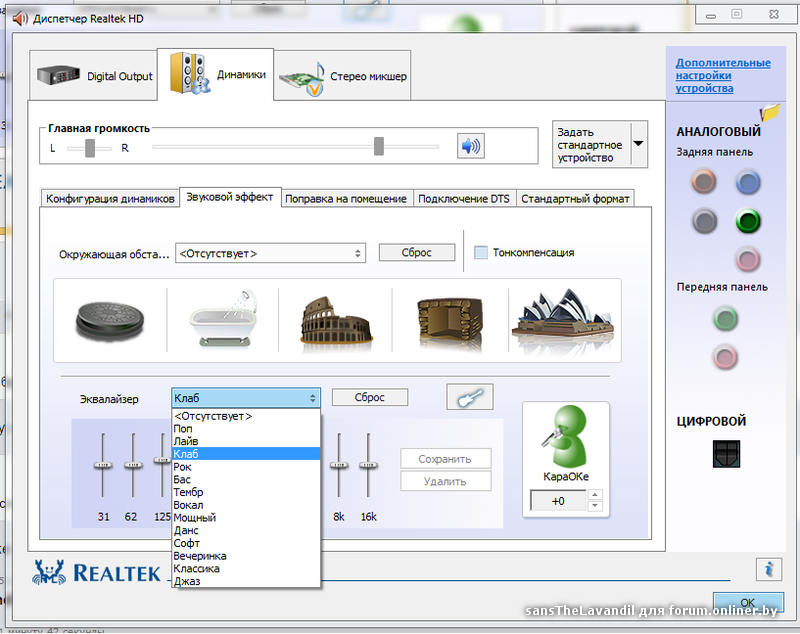800x634 pixels.
Task: Click the green front panel jack
Action: (725, 319)
